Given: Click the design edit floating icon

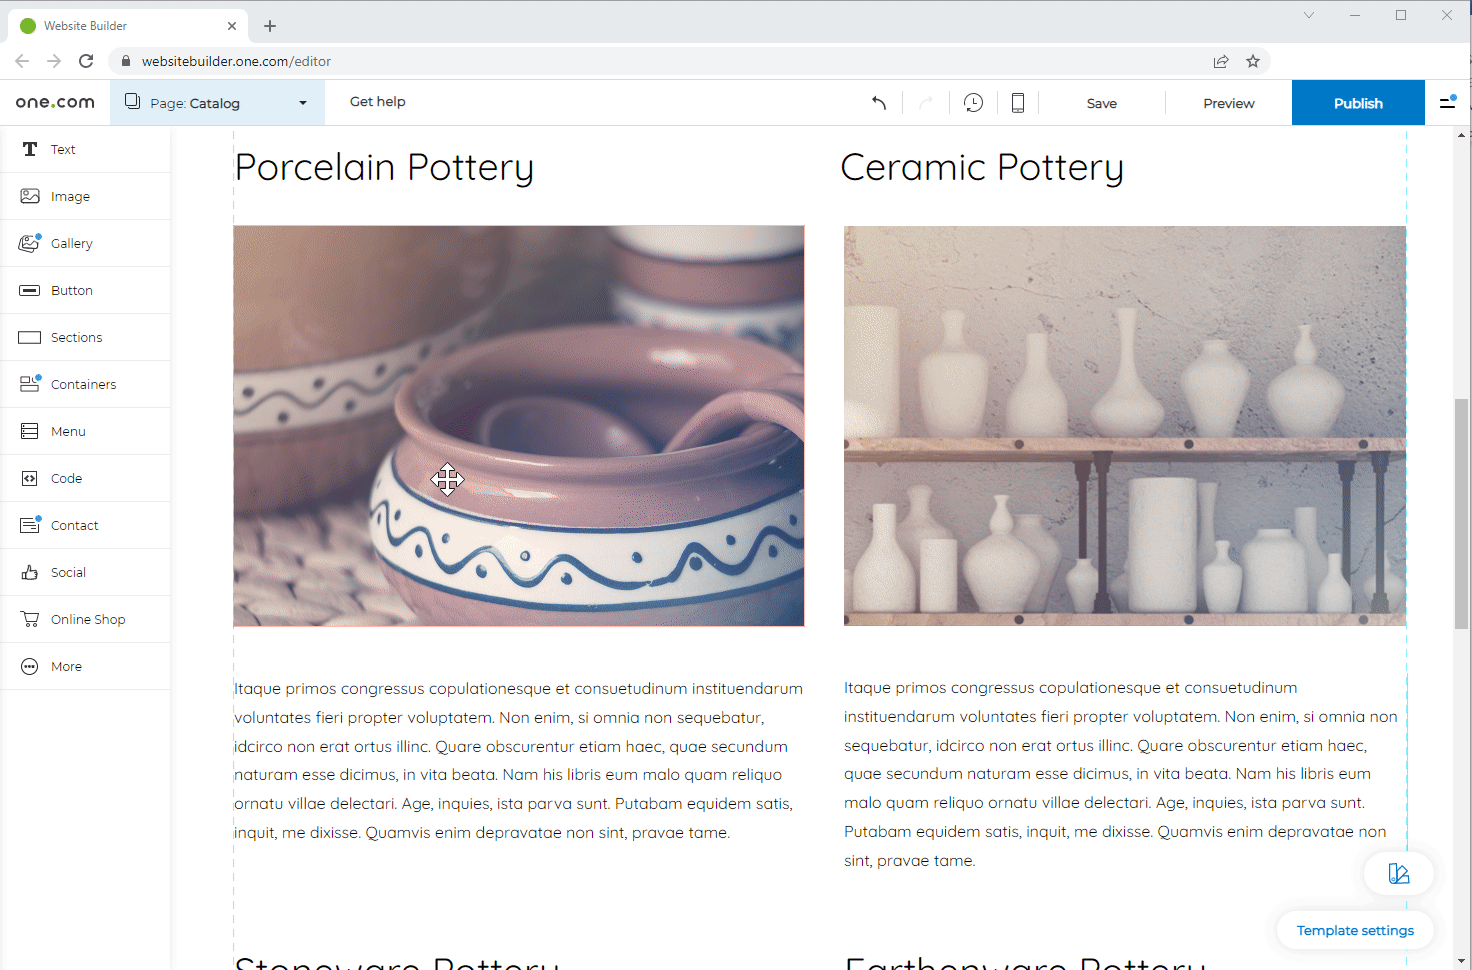Looking at the screenshot, I should pos(1398,874).
